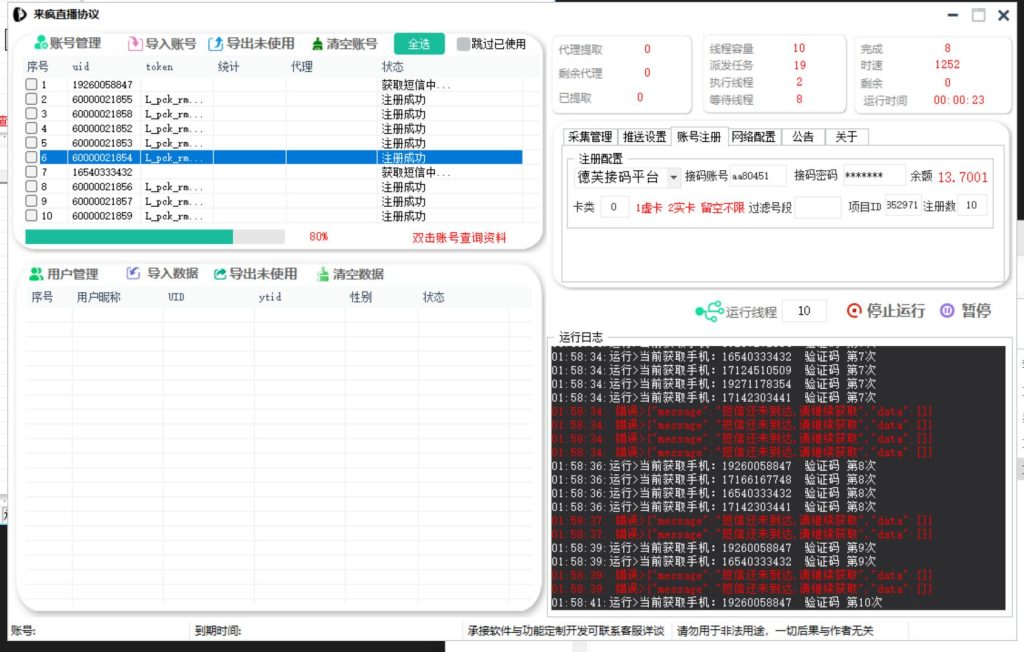Click the green 80% progress bar
1024x652 pixels.
pyautogui.click(x=128, y=237)
